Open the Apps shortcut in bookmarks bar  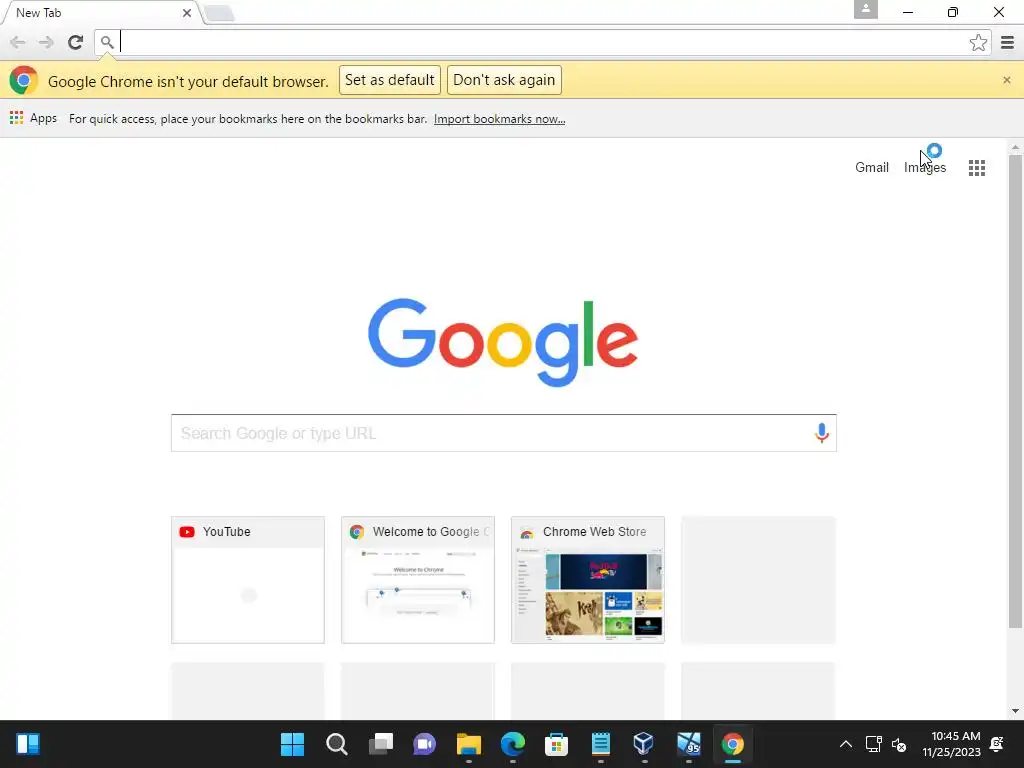[x=33, y=118]
